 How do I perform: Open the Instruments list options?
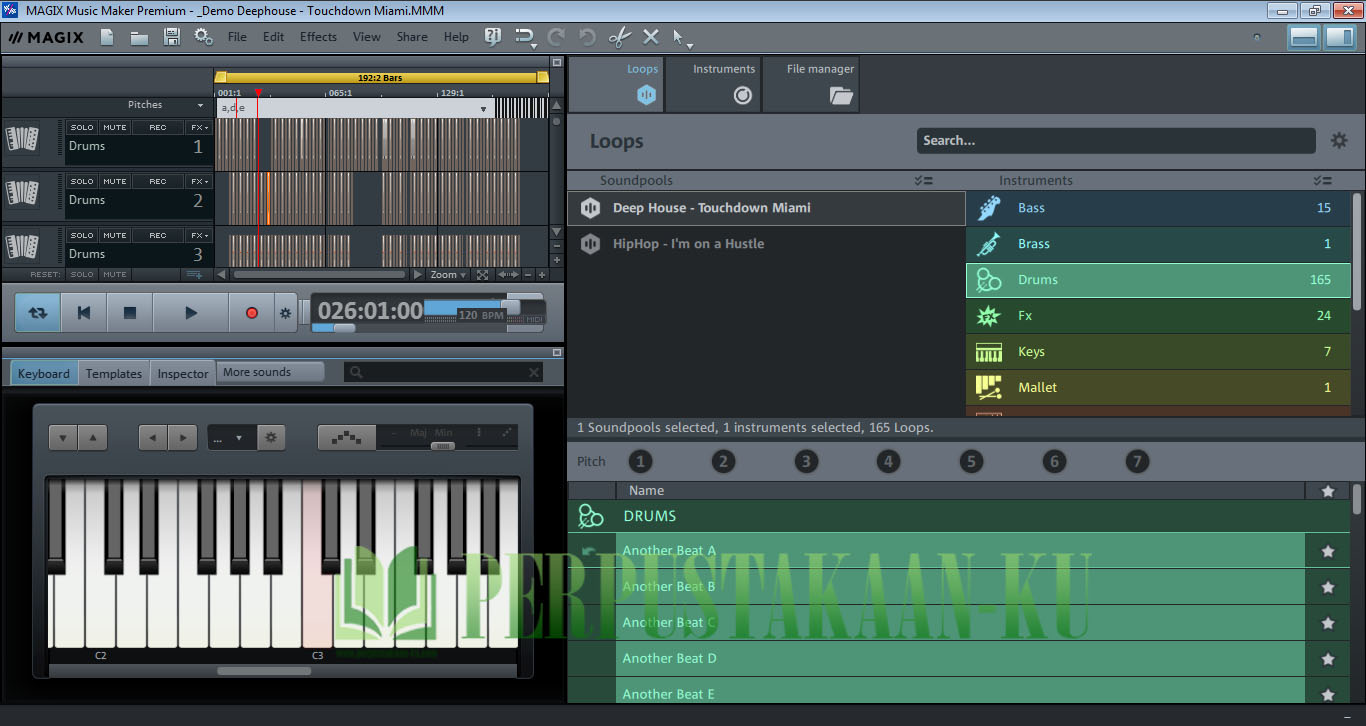(1322, 181)
